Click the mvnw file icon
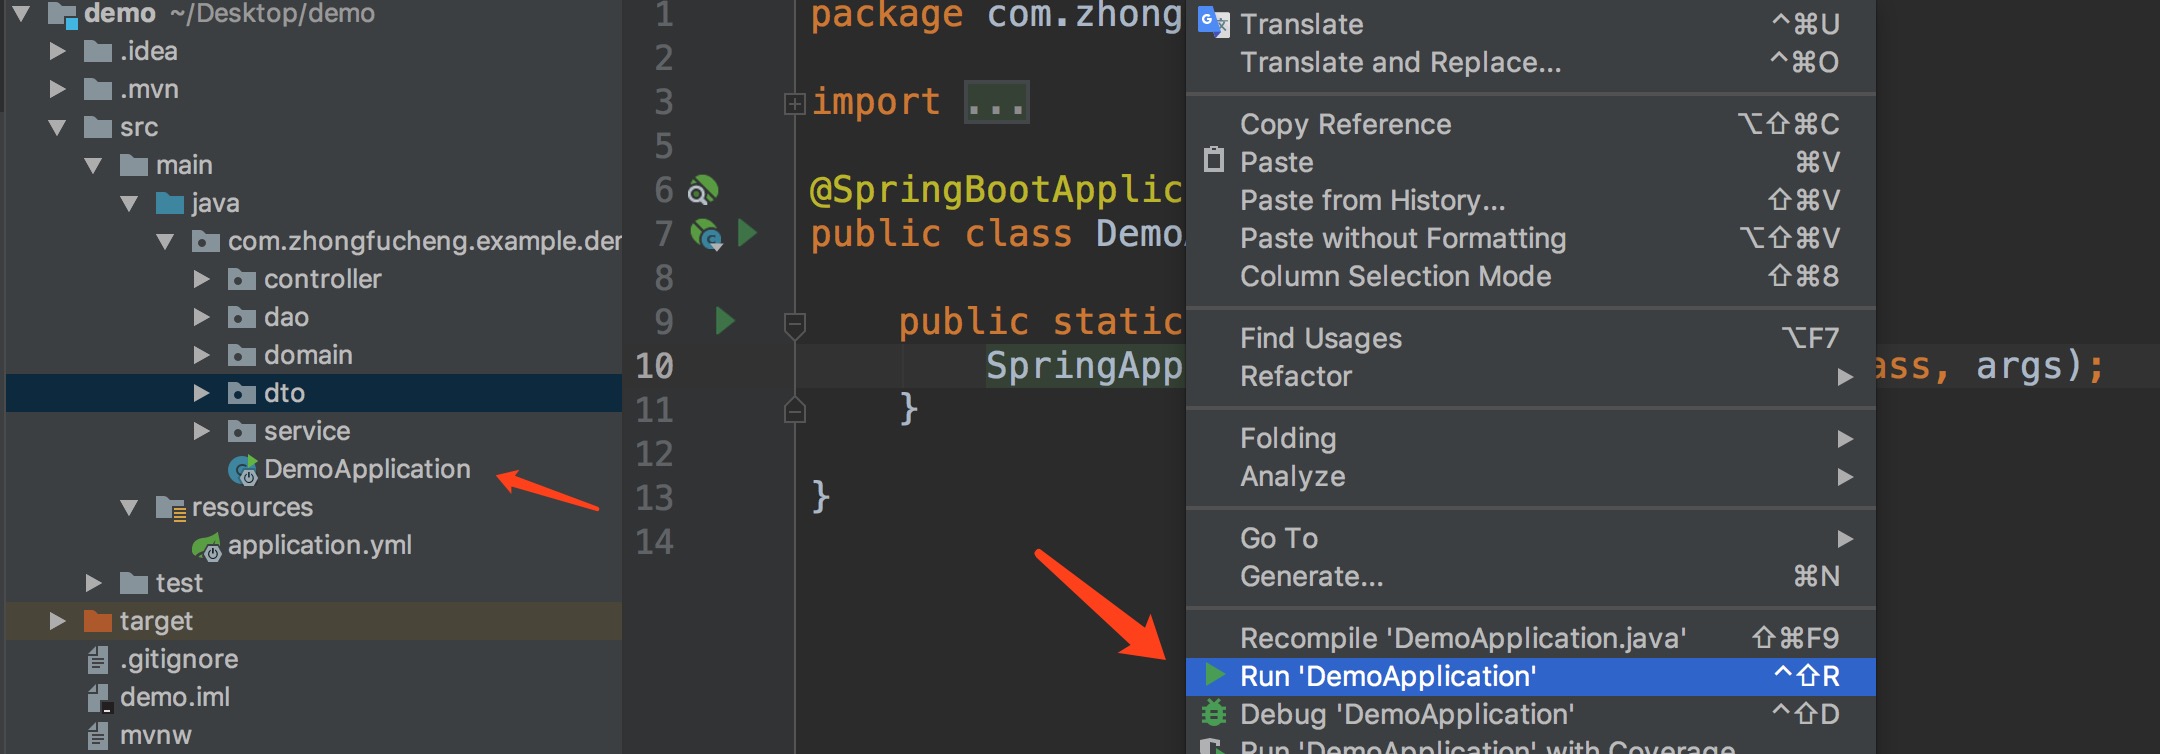 click(x=98, y=736)
